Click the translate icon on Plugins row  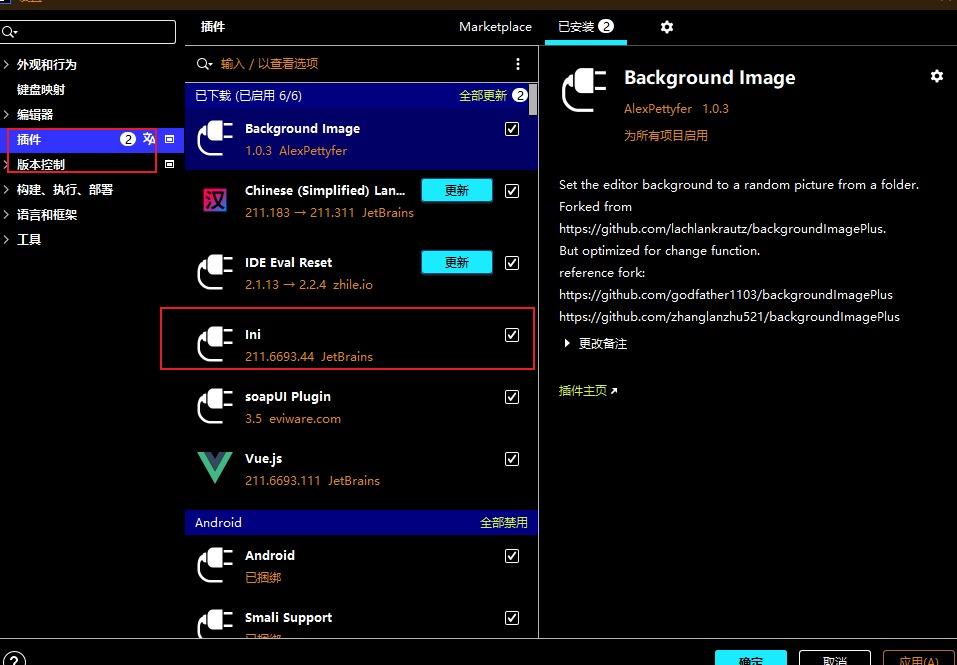(x=149, y=138)
